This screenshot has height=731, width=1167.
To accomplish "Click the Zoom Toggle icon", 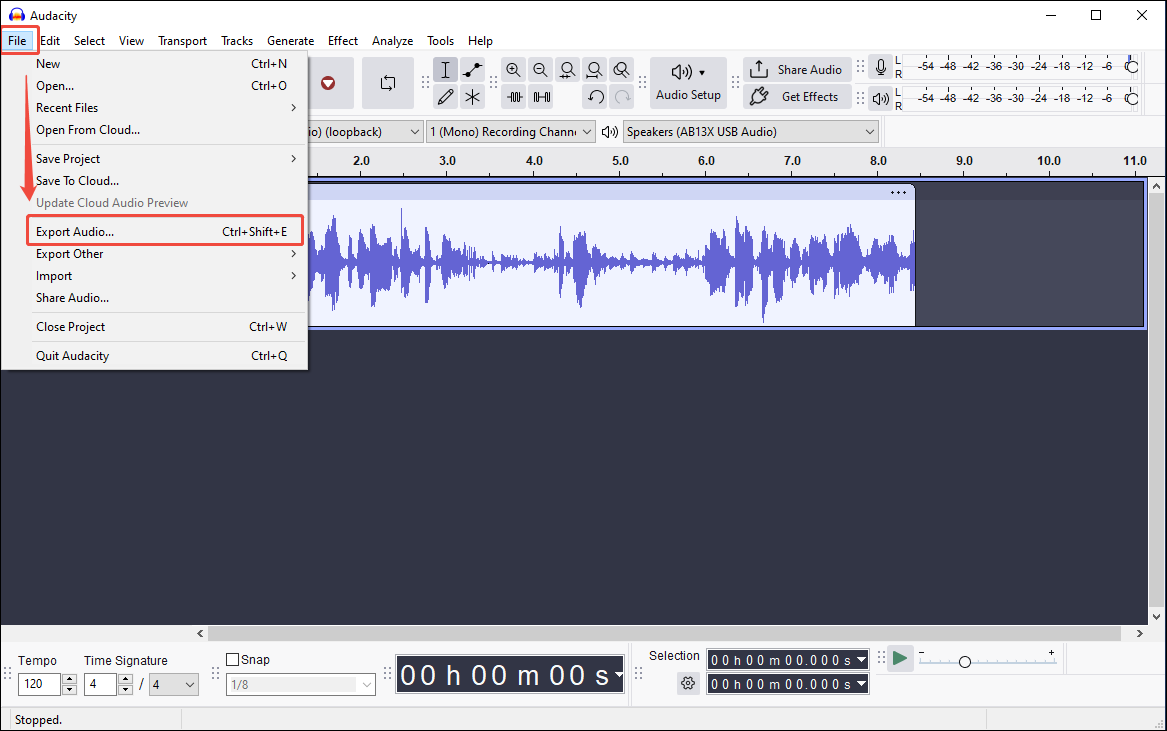I will (621, 70).
